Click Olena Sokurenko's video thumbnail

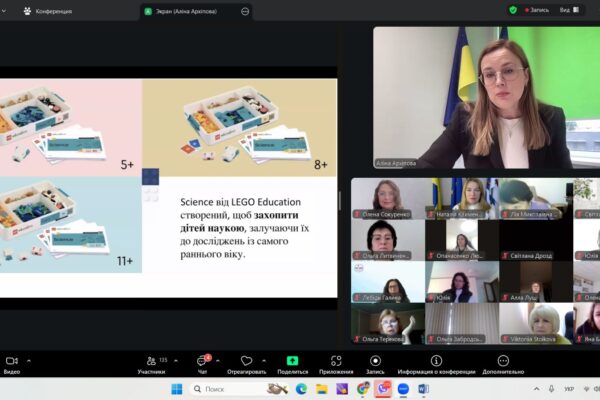(387, 198)
